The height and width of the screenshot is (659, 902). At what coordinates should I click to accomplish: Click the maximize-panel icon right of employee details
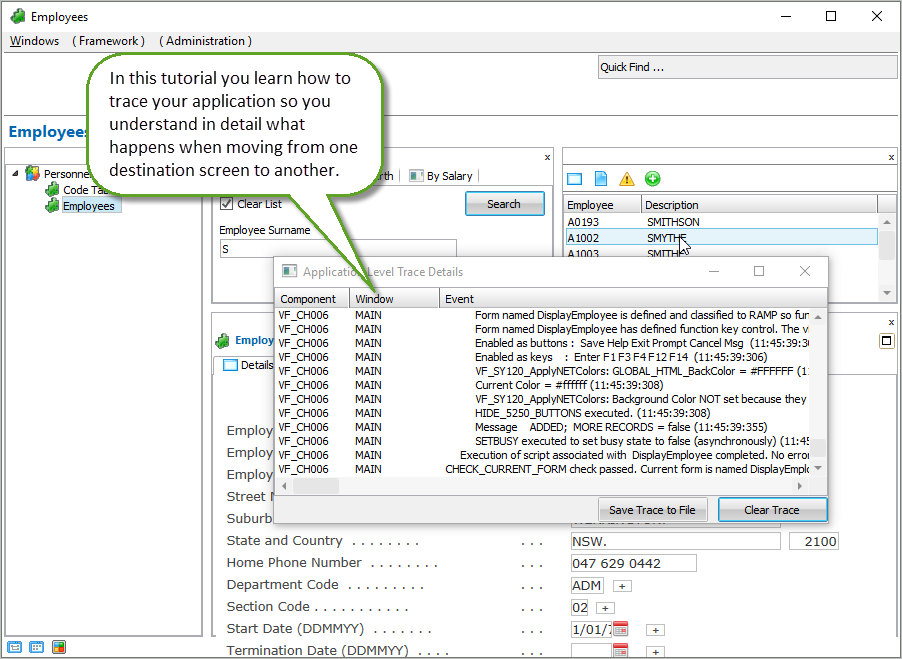click(886, 341)
